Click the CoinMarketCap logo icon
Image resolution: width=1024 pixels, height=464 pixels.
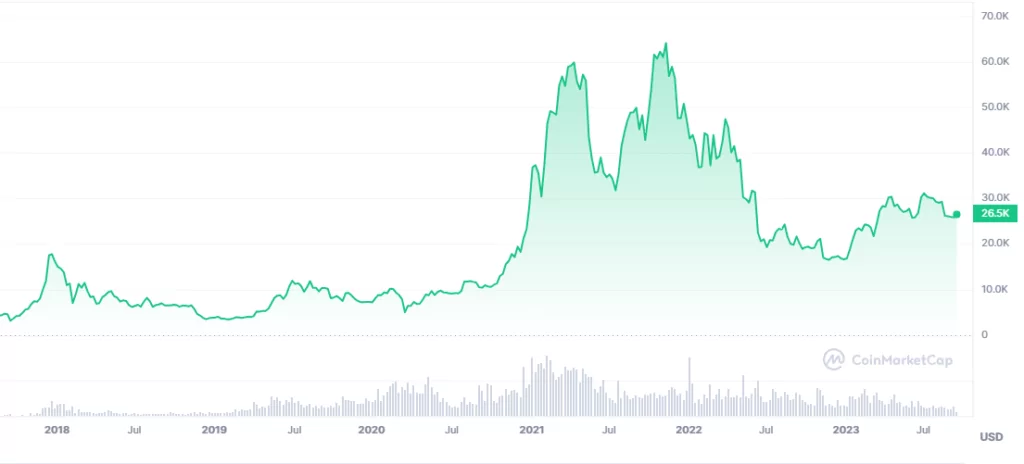click(x=833, y=359)
